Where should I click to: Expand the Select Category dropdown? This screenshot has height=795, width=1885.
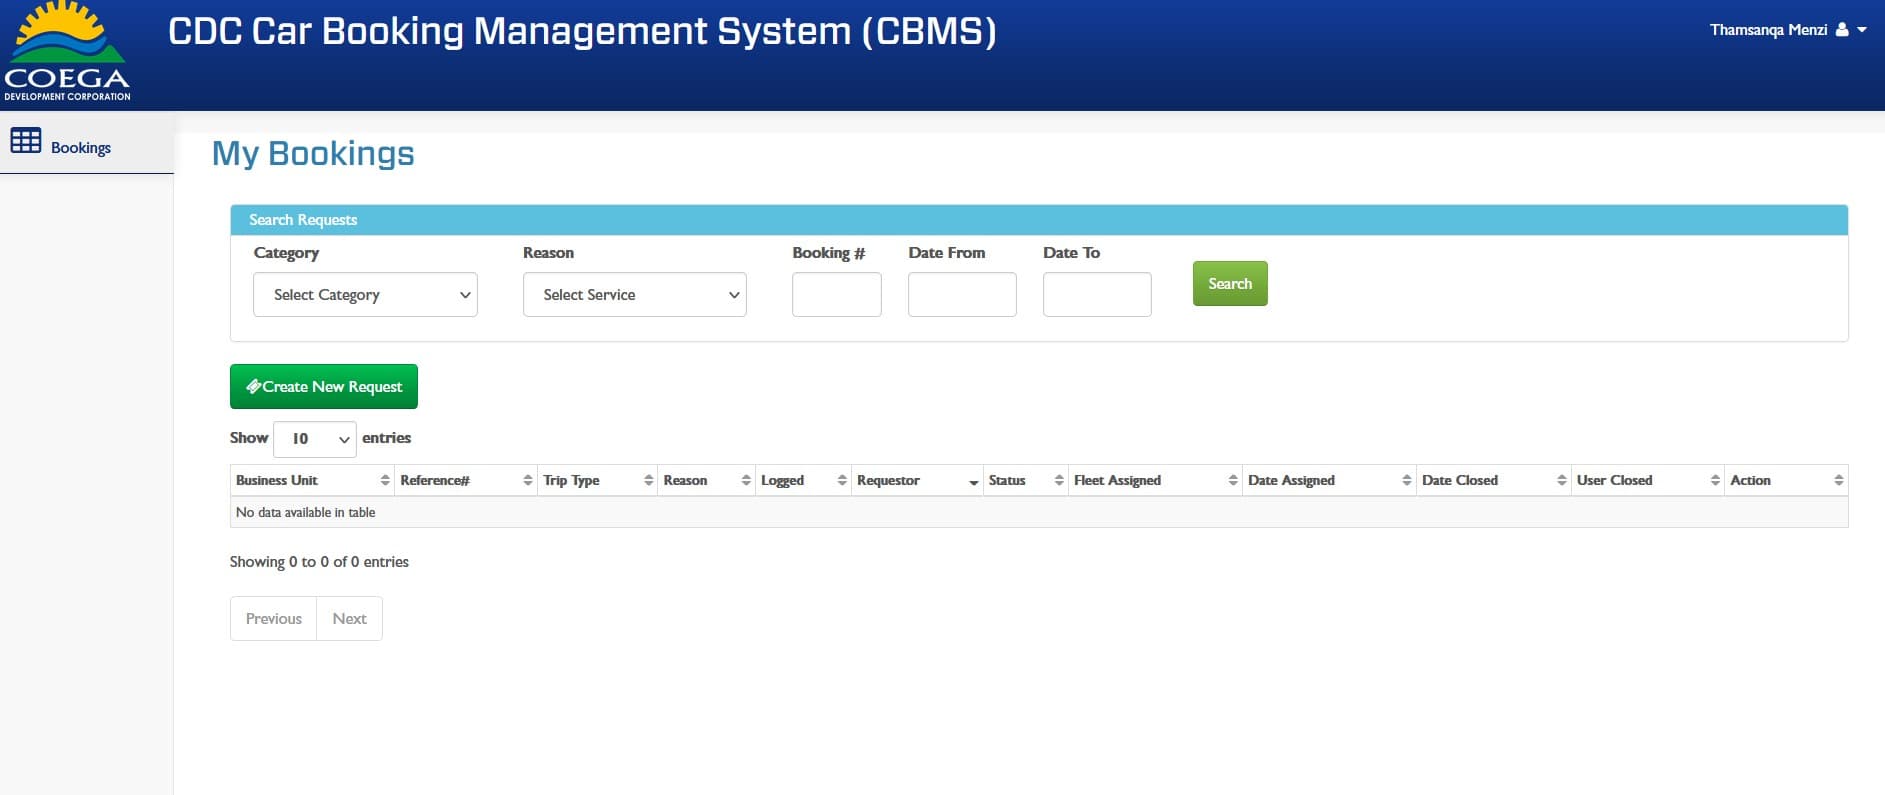coord(365,295)
